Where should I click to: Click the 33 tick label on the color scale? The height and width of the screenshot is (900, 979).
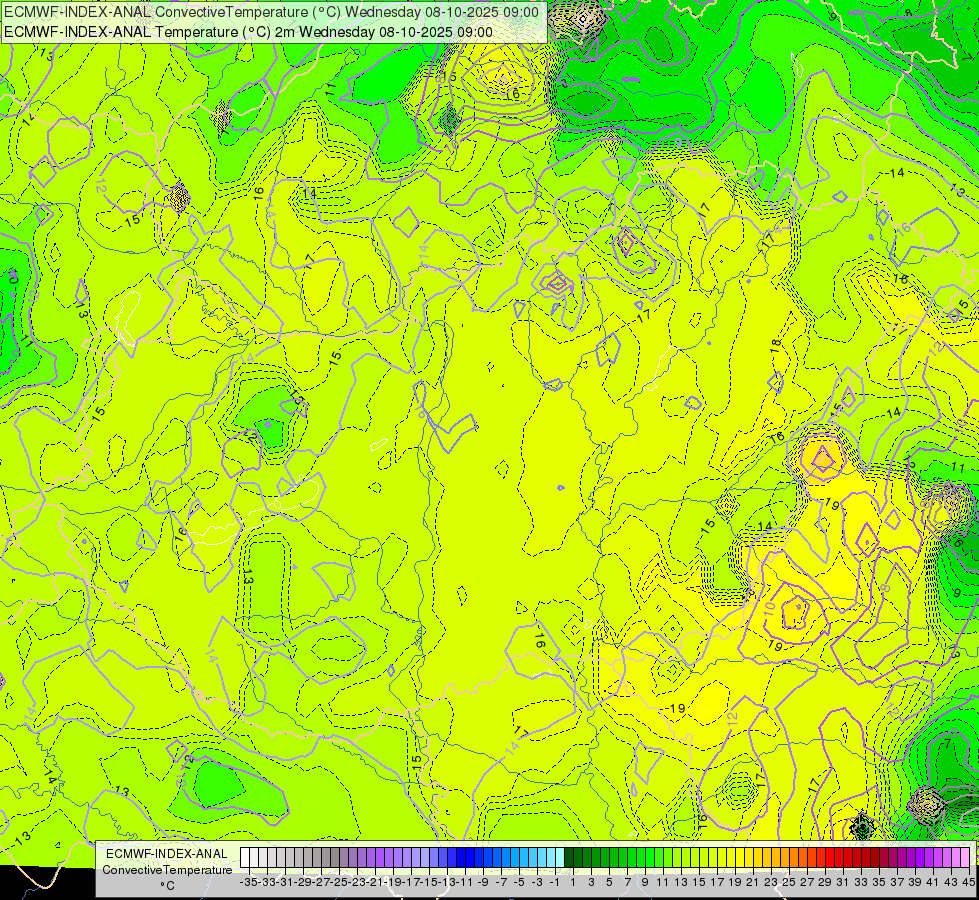click(861, 883)
